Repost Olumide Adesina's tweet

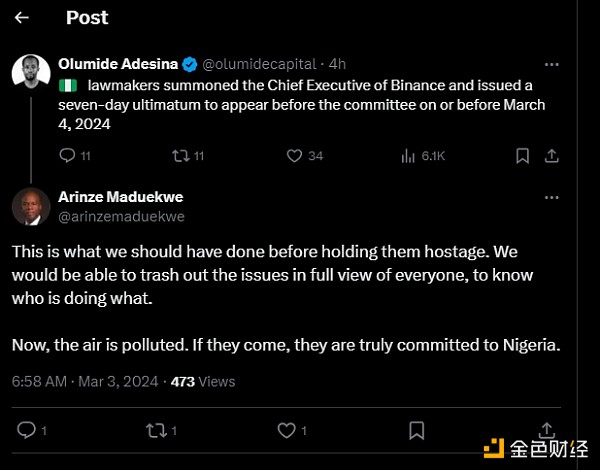[x=181, y=155]
